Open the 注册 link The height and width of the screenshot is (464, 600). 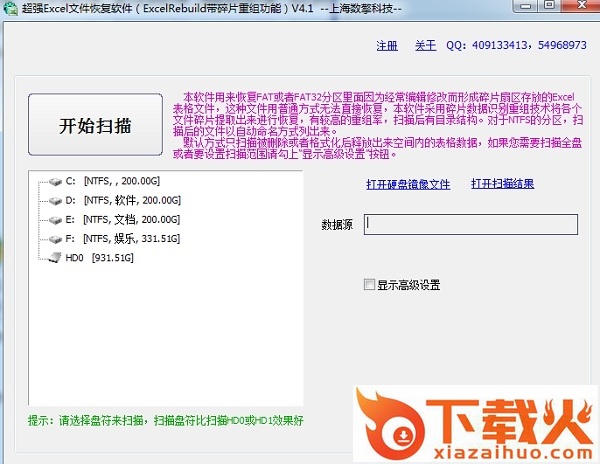387,46
